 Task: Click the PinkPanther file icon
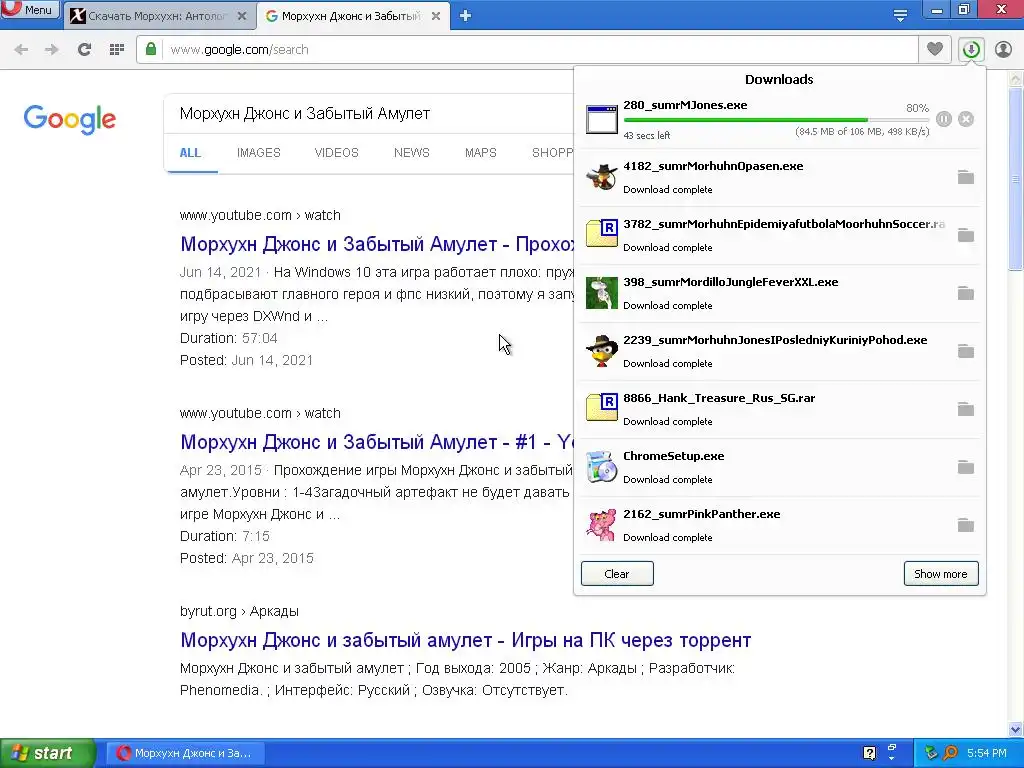(601, 525)
